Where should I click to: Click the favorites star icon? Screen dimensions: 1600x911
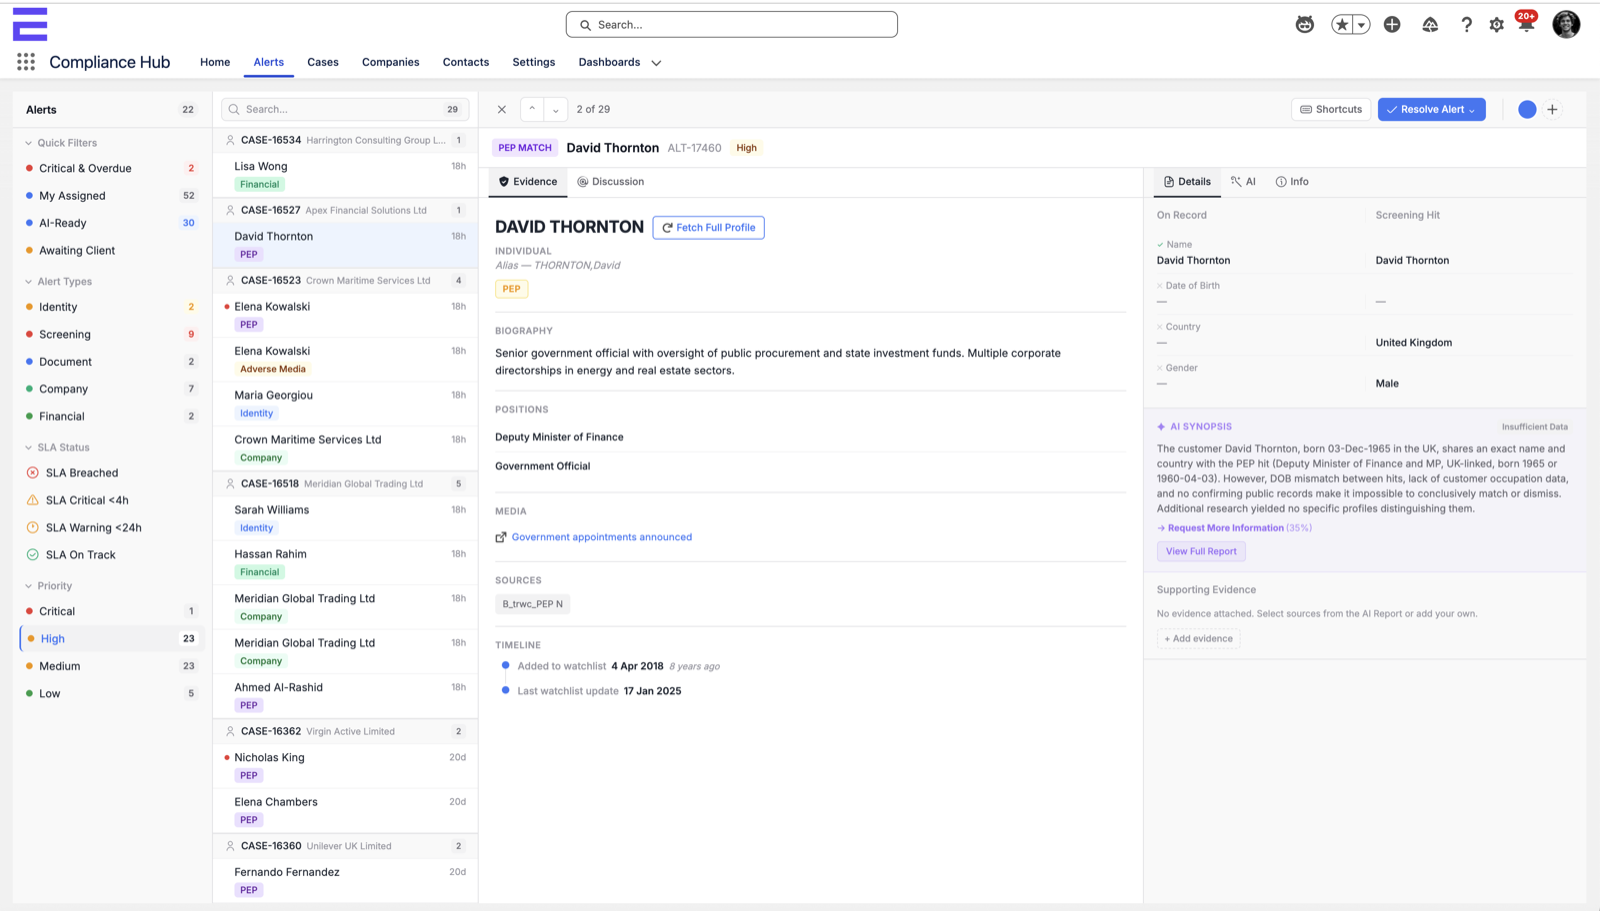tap(1342, 25)
